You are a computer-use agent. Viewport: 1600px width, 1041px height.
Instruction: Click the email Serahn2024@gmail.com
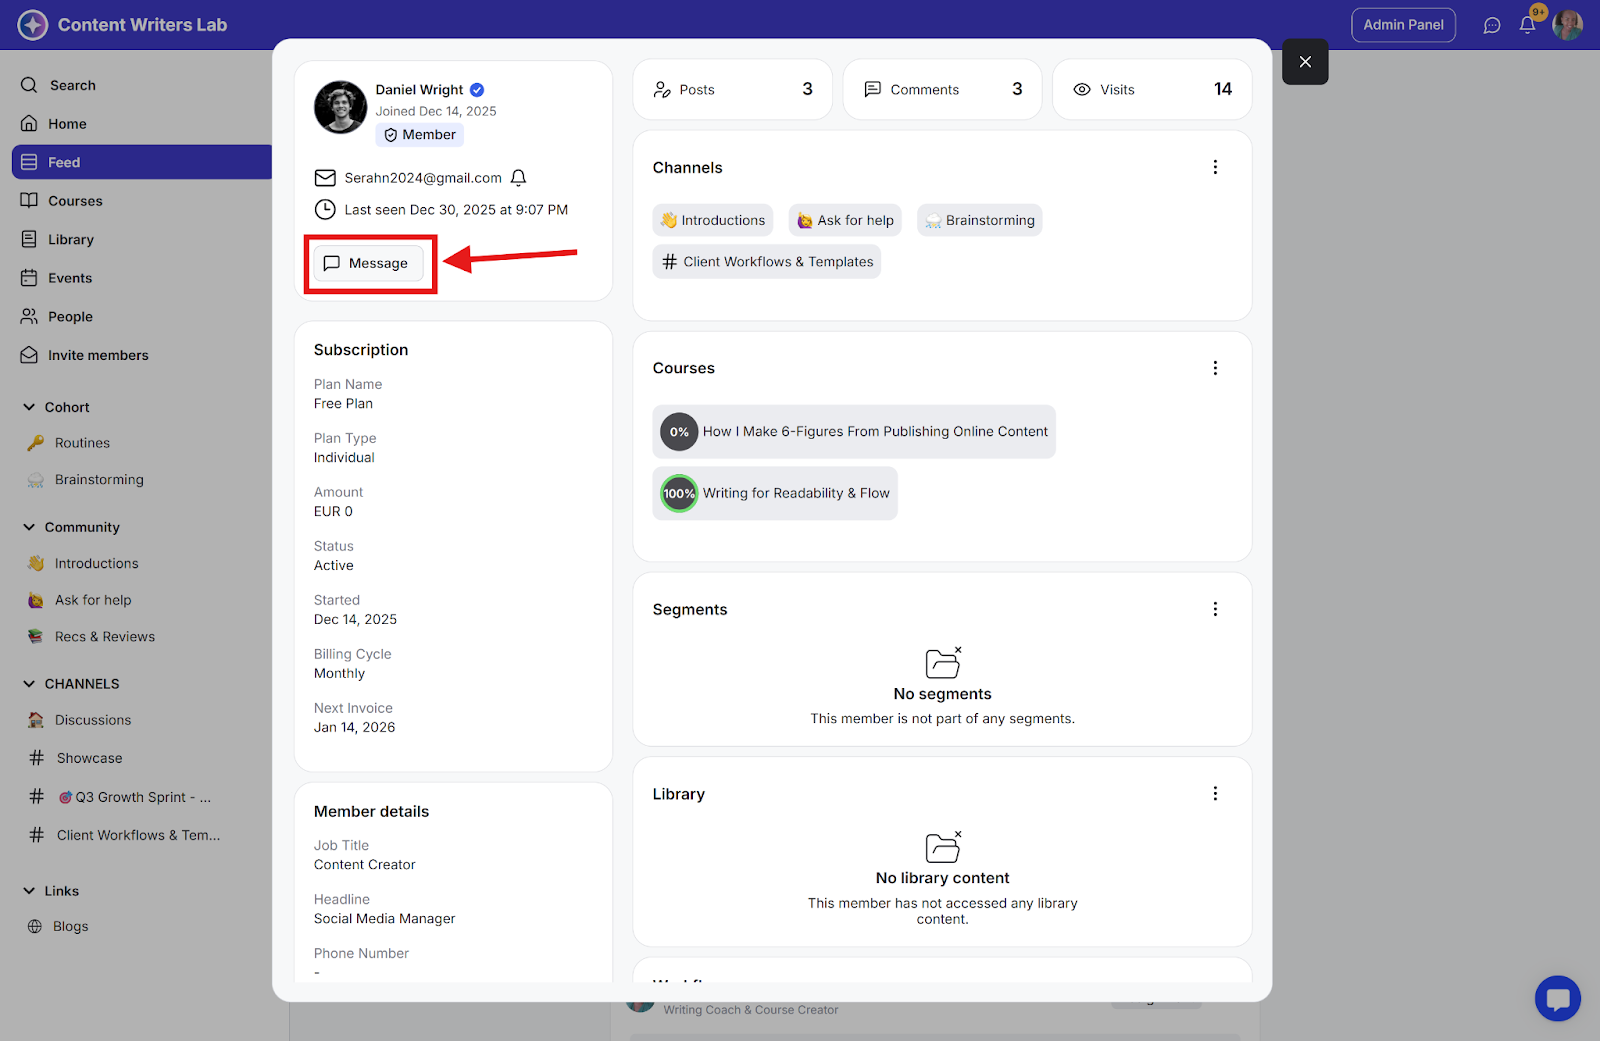(423, 178)
